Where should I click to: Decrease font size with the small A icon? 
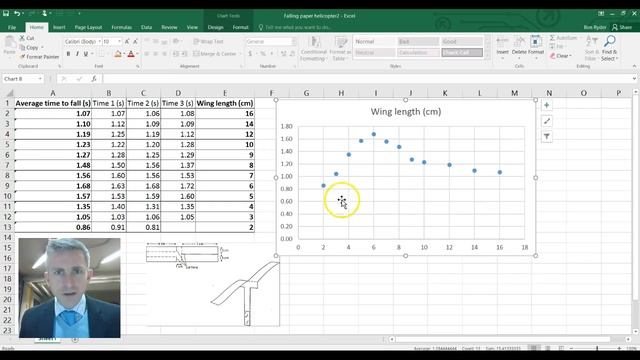[x=135, y=41]
